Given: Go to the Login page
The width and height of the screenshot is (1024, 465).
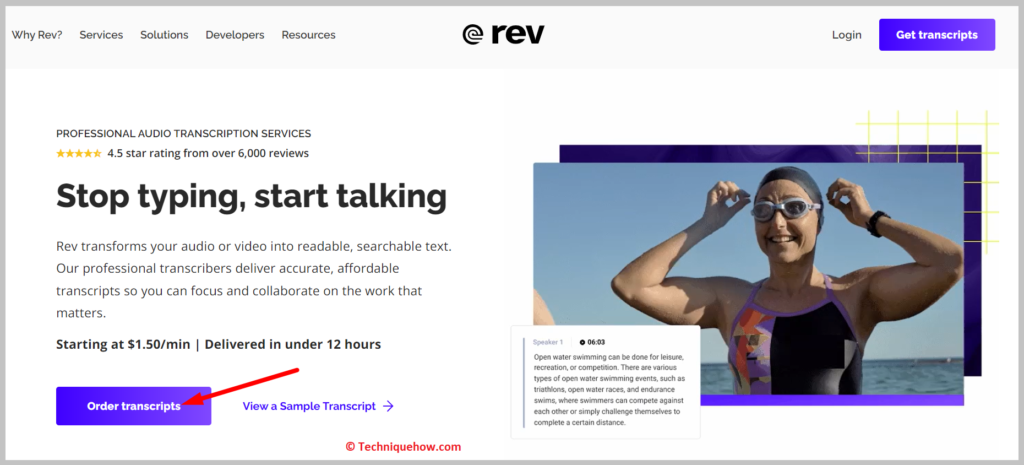Looking at the screenshot, I should point(846,35).
